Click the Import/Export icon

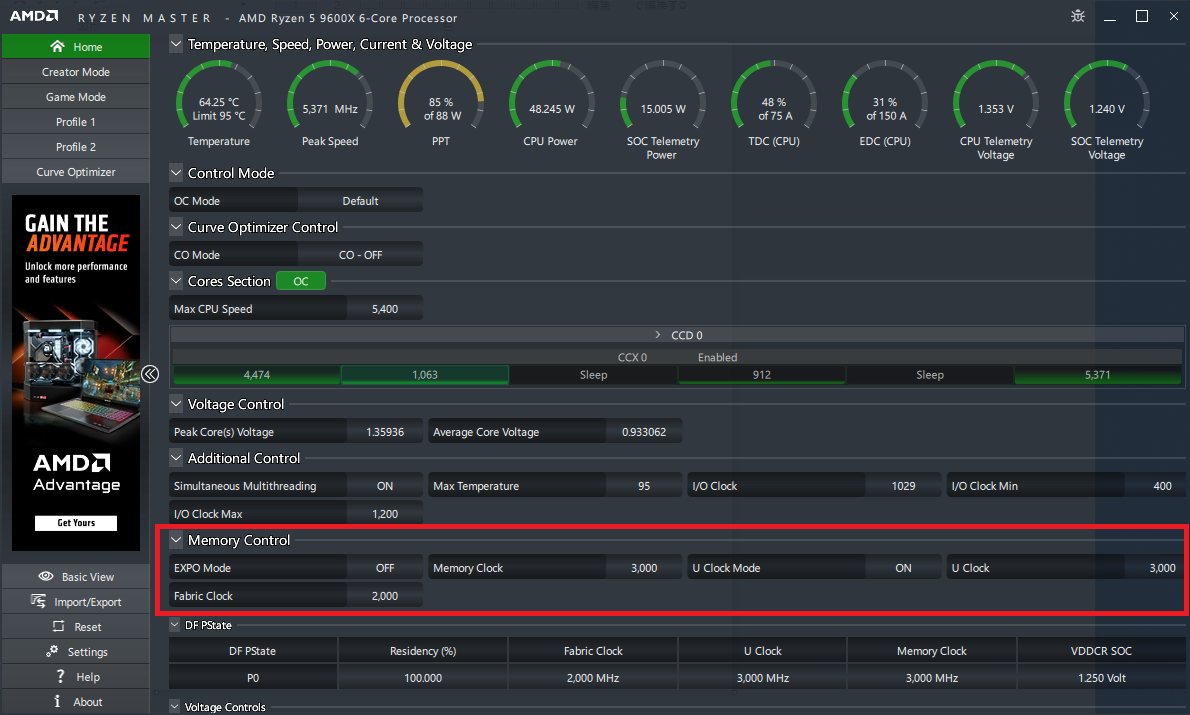click(x=39, y=601)
